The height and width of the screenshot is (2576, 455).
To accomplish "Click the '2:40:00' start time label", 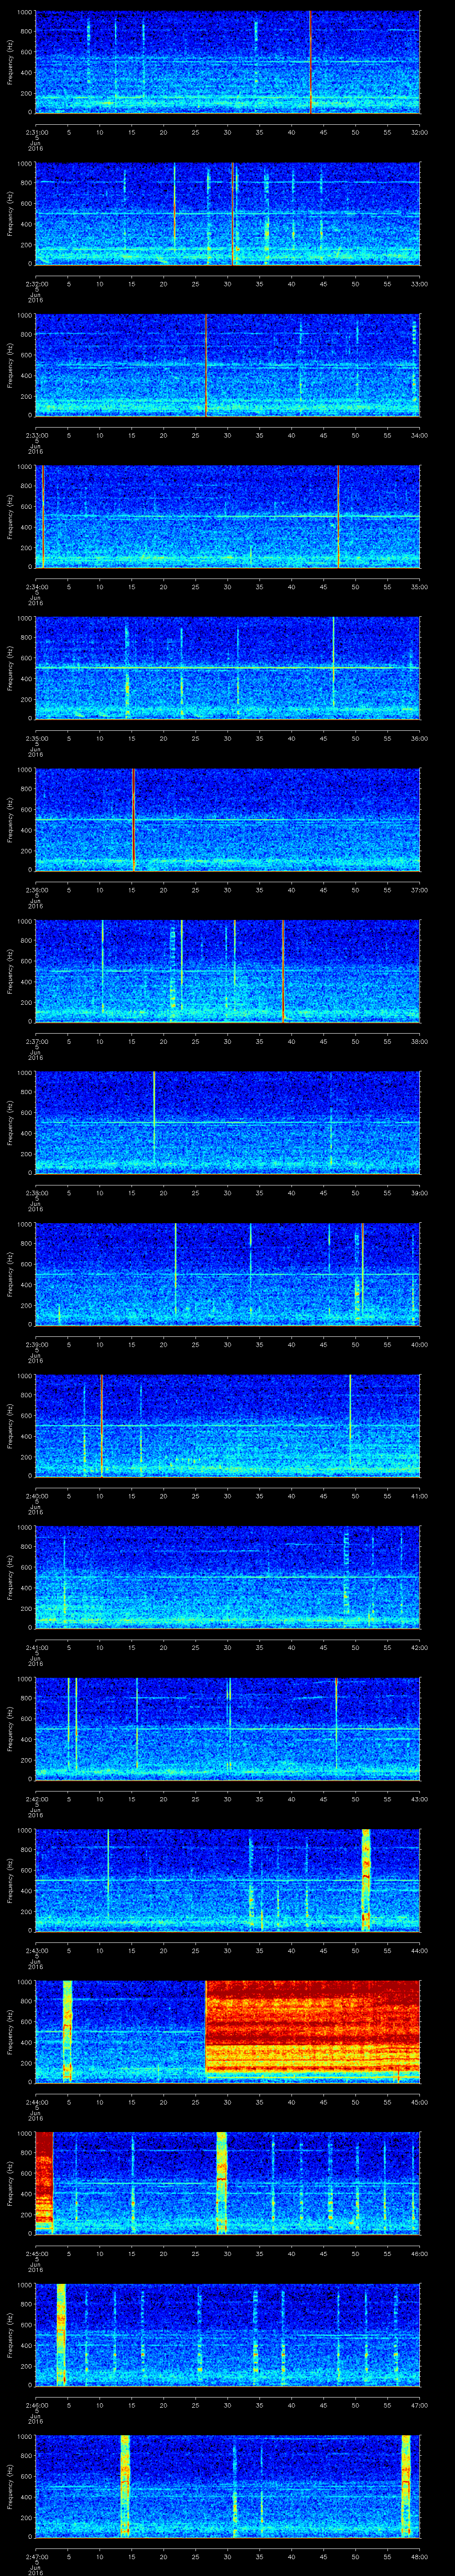I will [36, 1496].
